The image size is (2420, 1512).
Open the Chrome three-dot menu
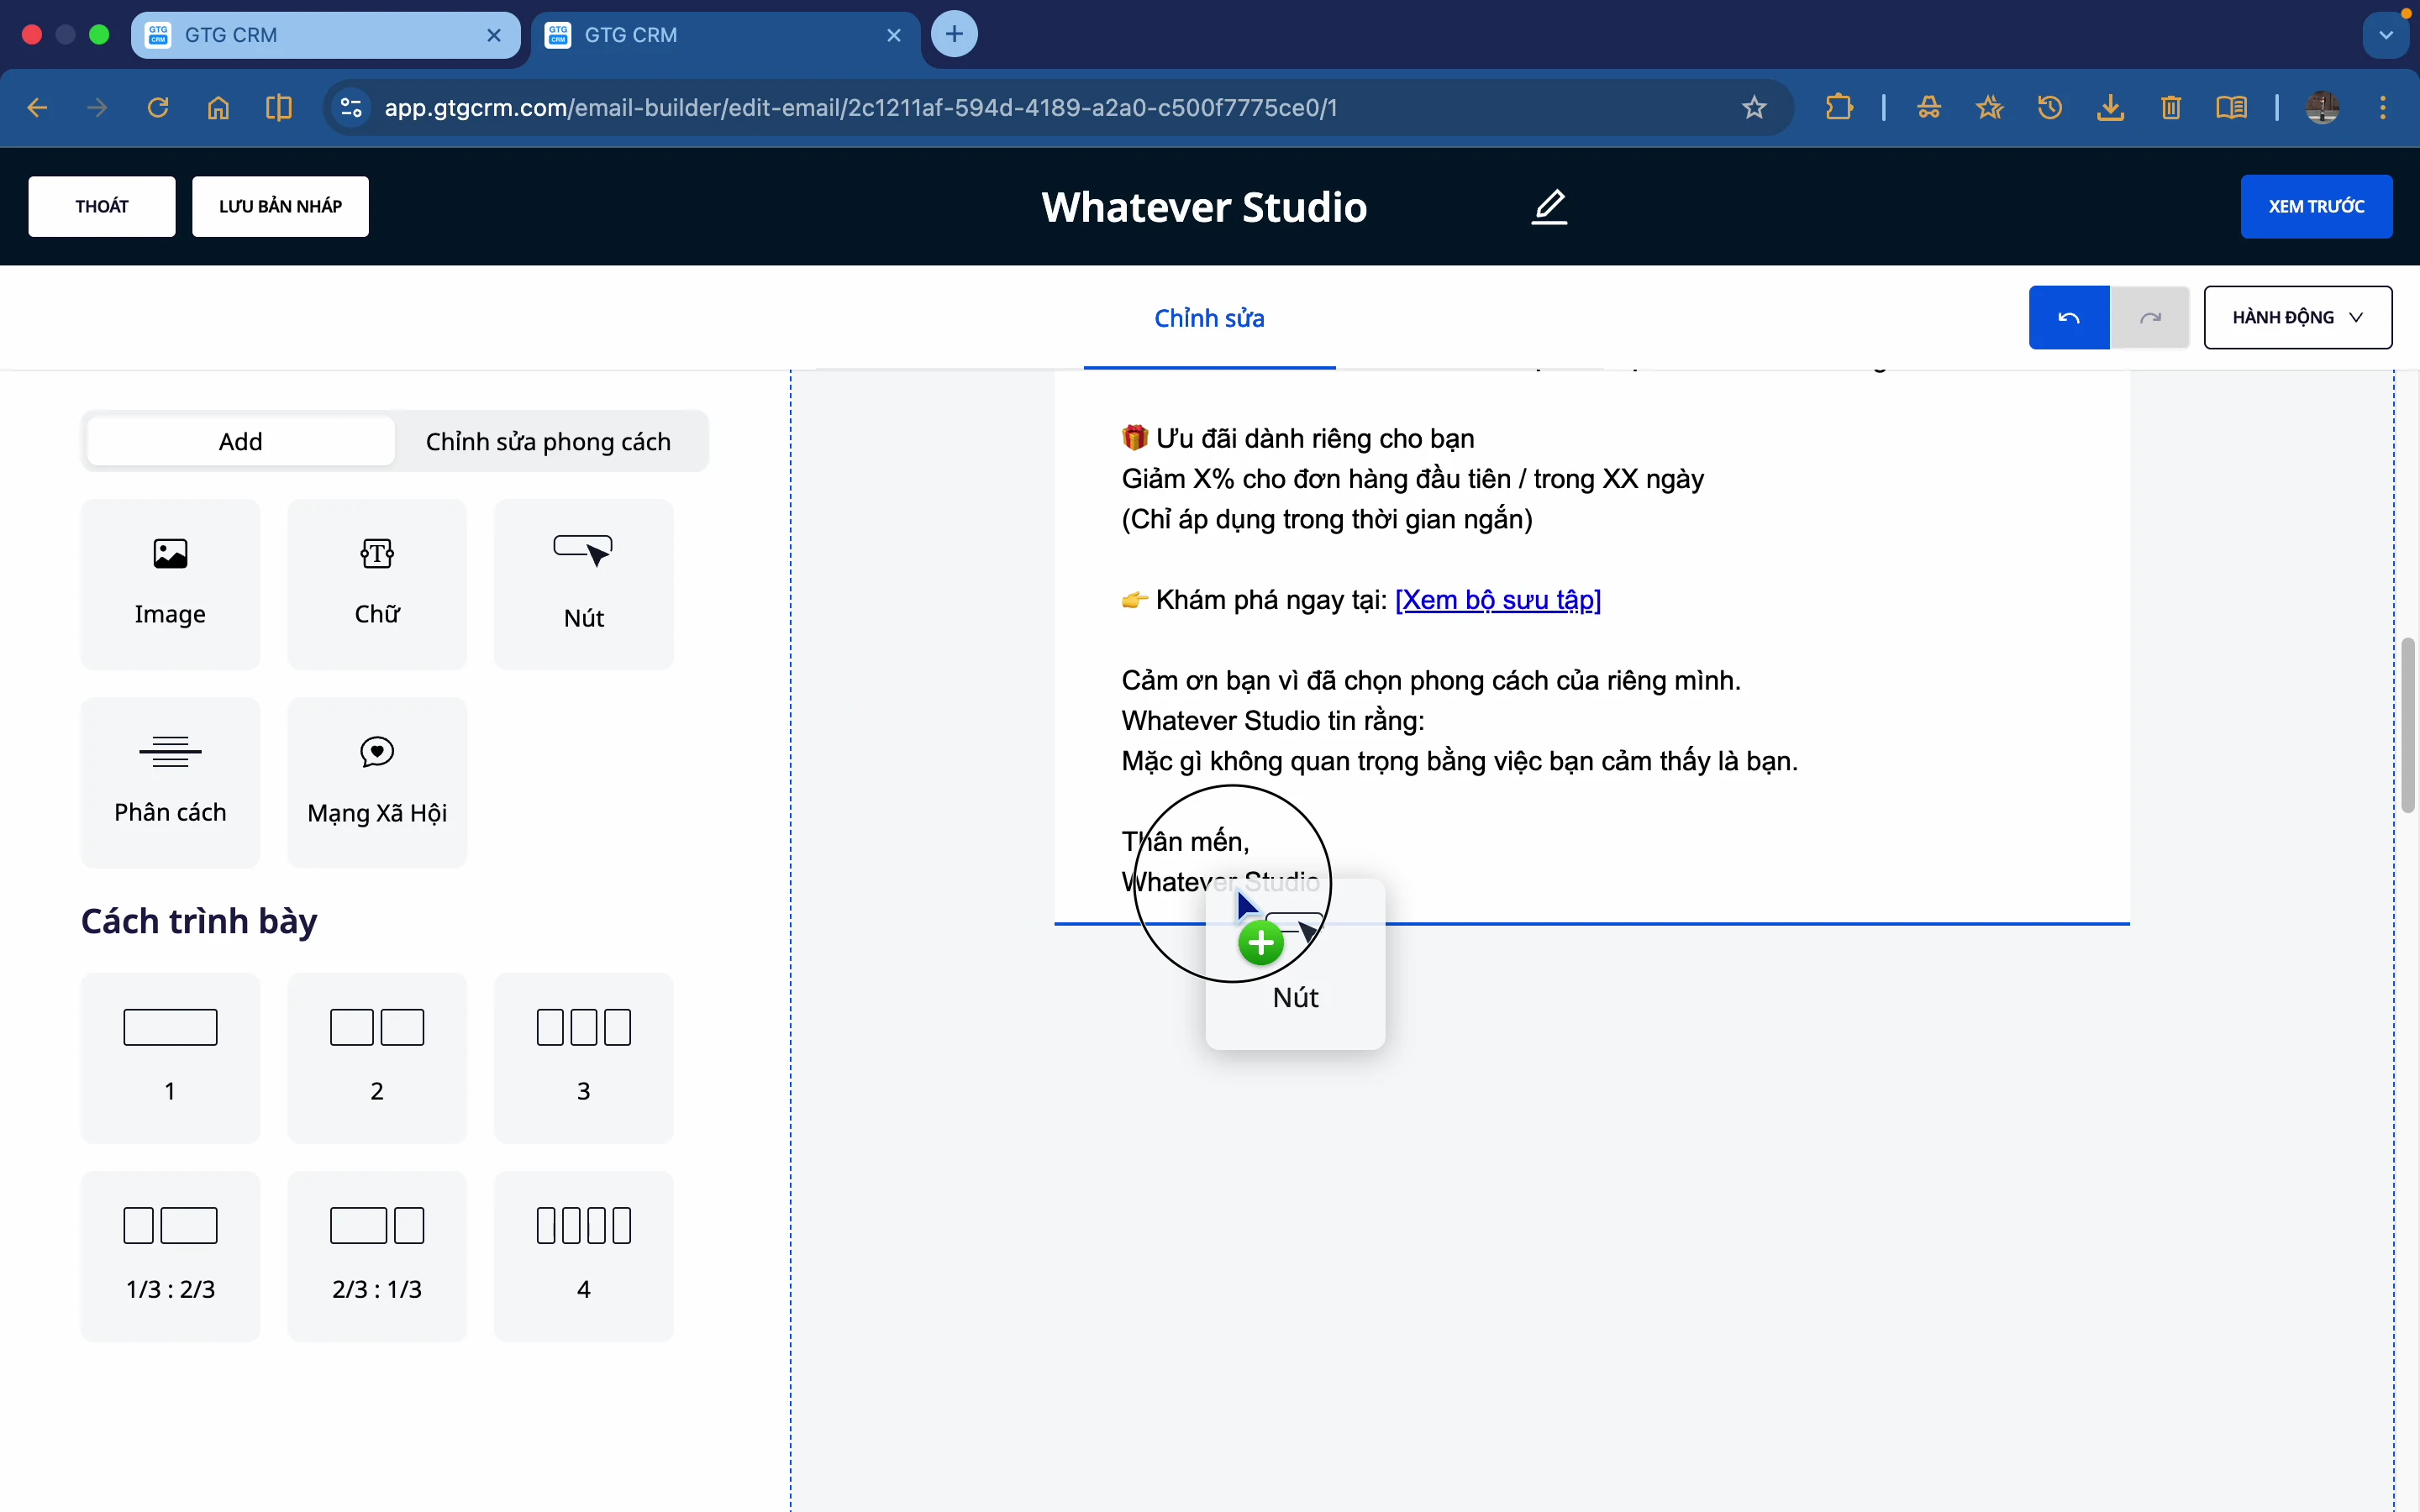click(2384, 107)
